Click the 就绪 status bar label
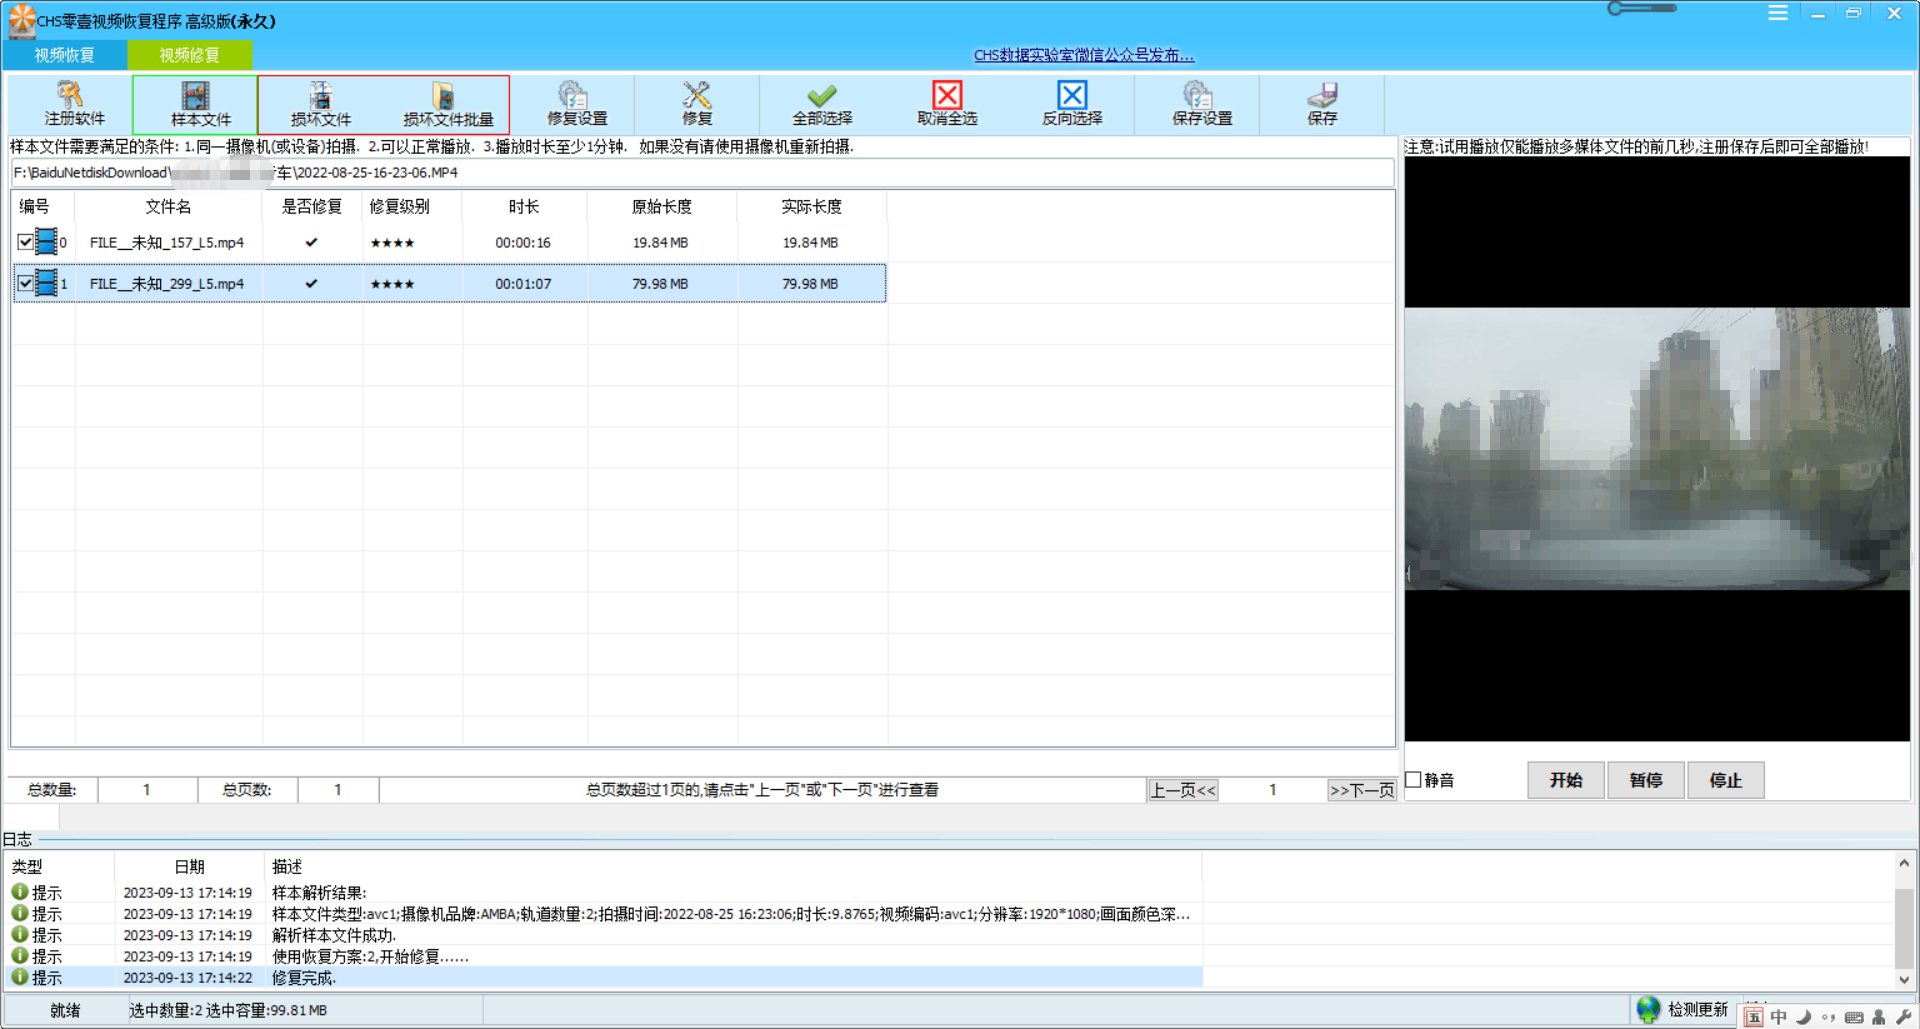The height and width of the screenshot is (1029, 1920). 65,1010
